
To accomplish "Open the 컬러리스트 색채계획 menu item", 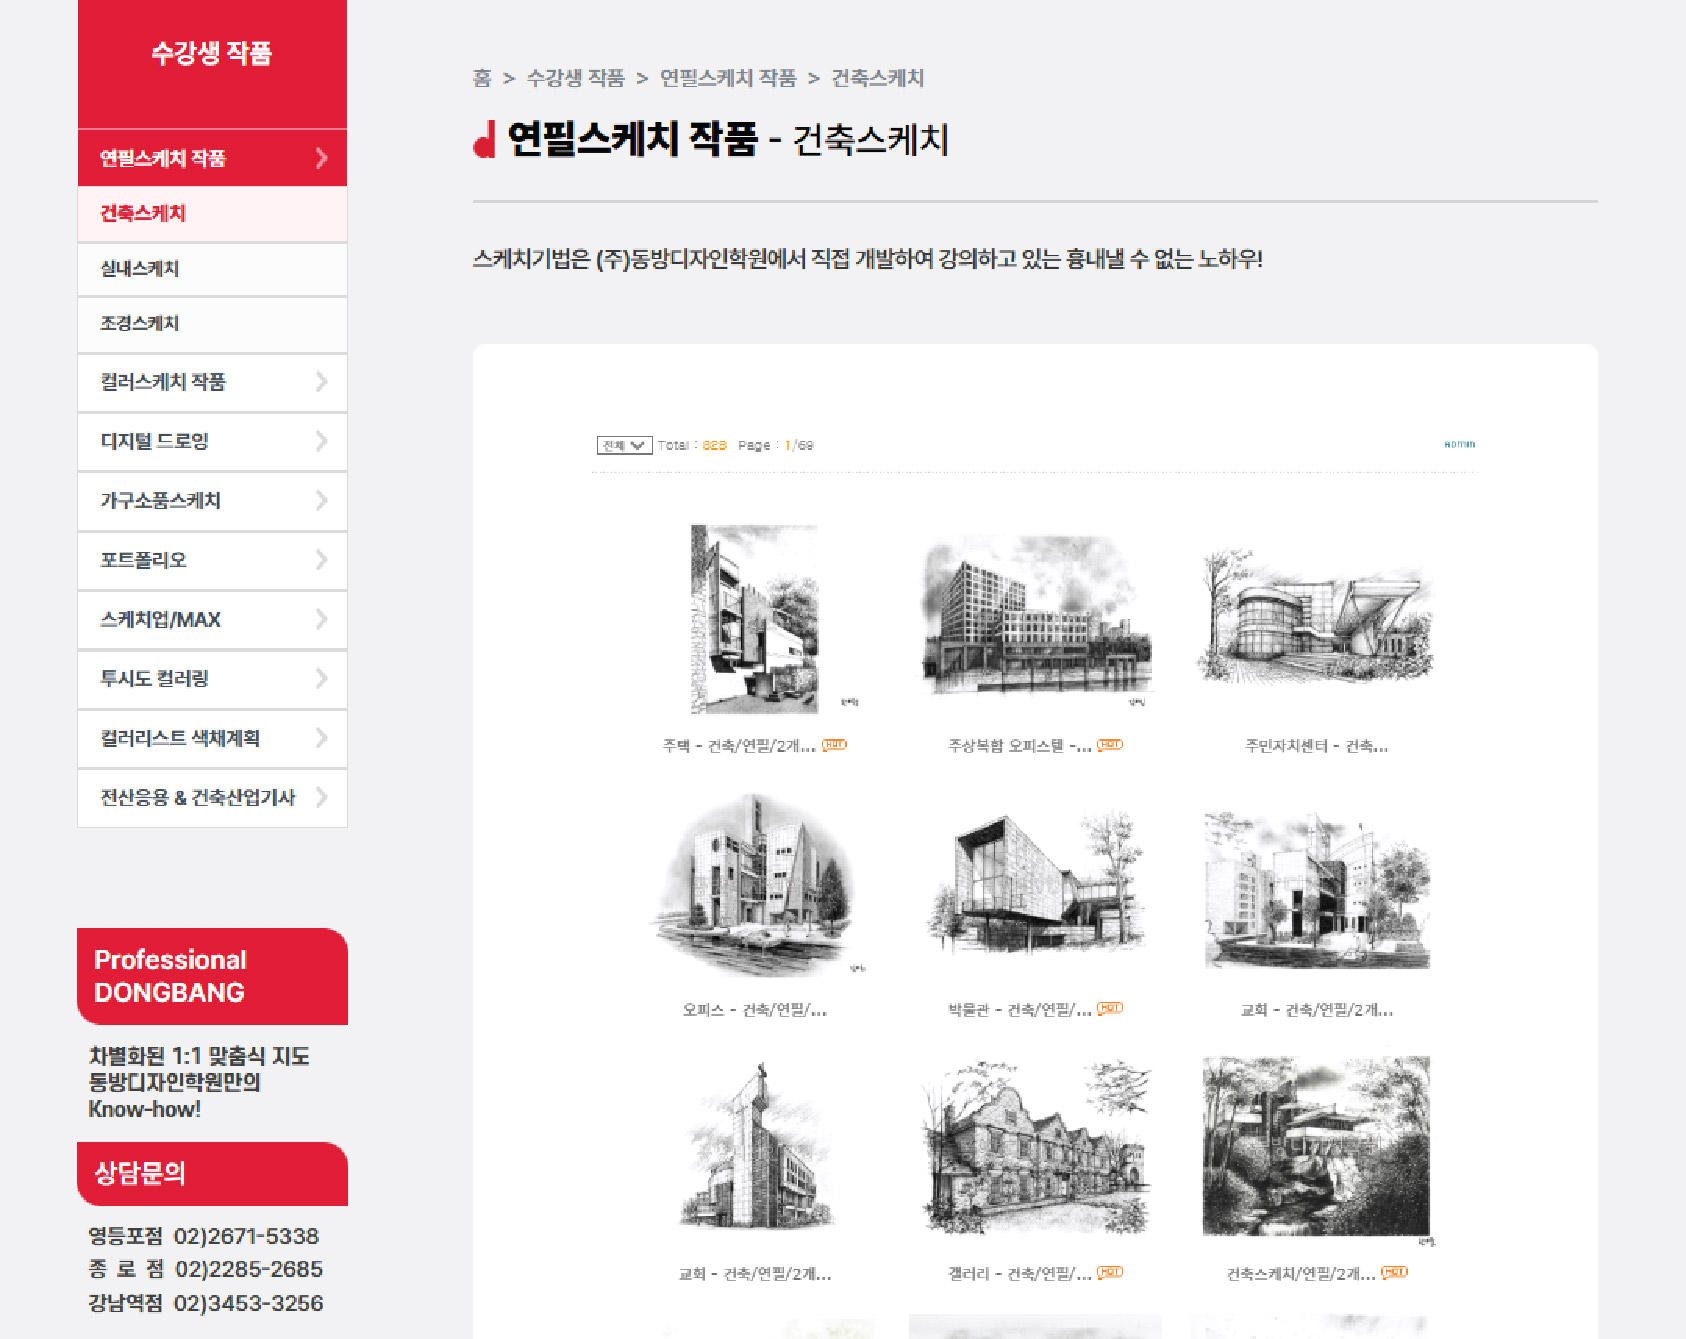I will point(212,738).
